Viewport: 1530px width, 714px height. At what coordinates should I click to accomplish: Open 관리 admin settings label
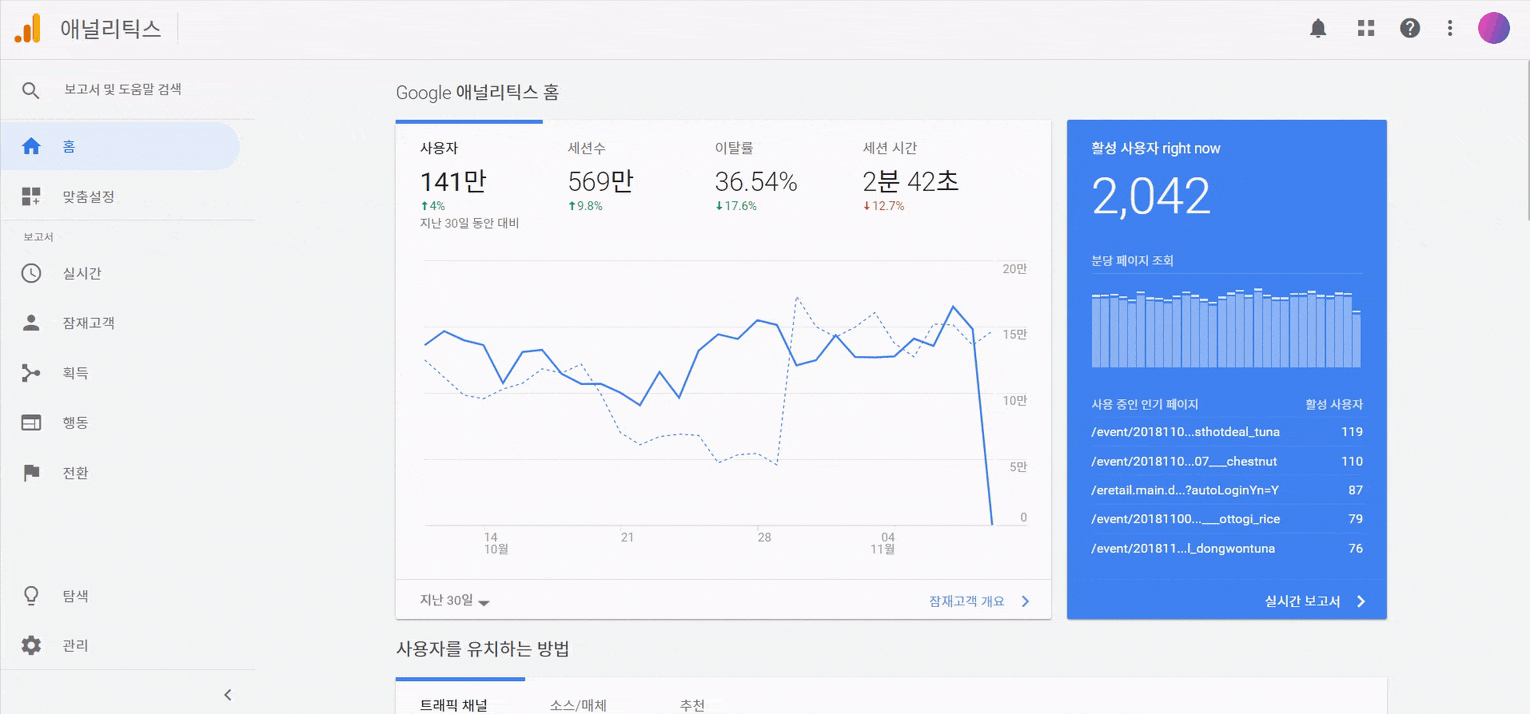click(x=76, y=646)
